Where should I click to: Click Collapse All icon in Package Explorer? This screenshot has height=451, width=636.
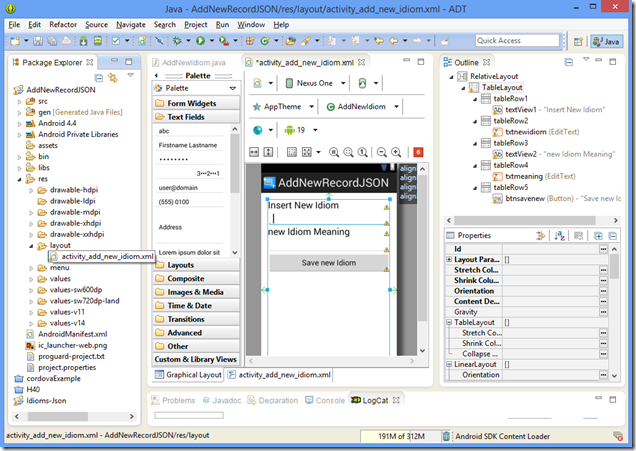(x=99, y=77)
